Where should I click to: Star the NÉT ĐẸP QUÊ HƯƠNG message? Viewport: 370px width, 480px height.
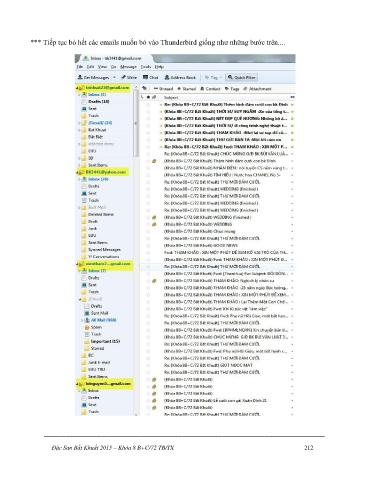tap(148, 119)
